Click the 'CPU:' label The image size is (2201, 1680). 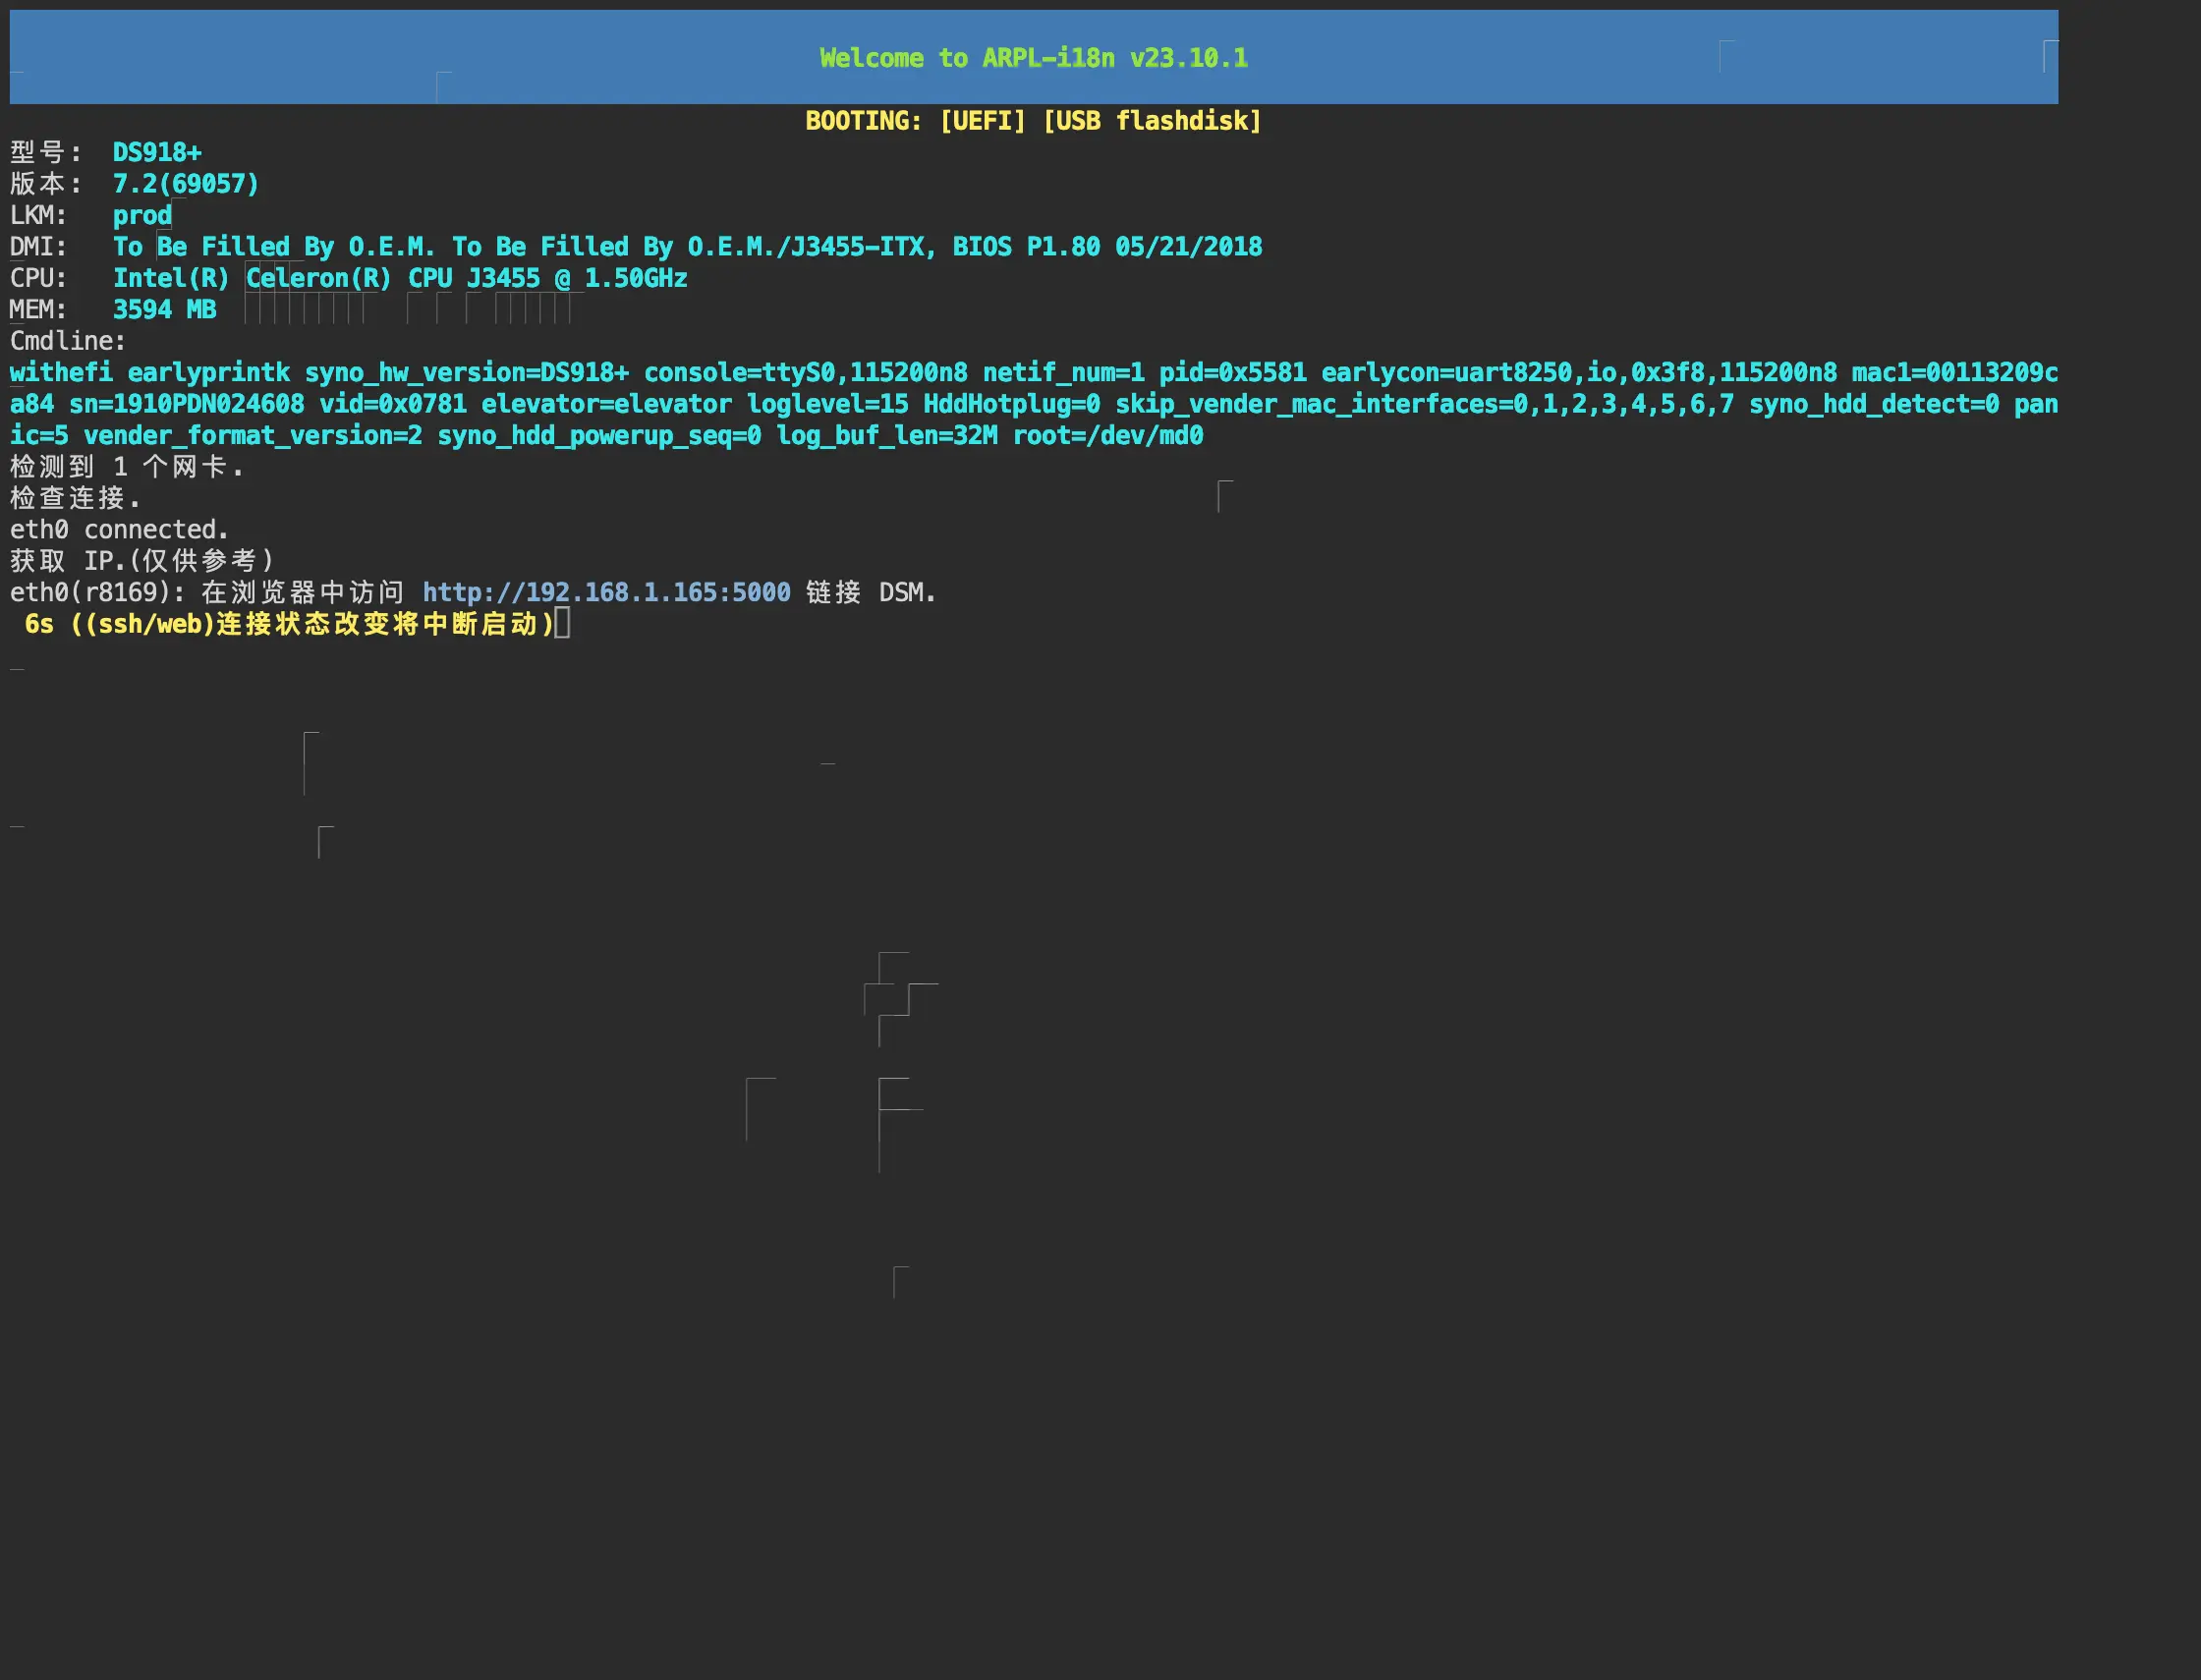point(39,278)
